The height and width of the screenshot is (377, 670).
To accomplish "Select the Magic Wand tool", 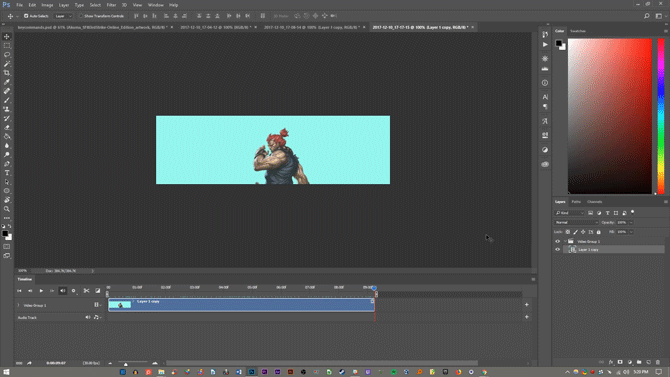I will 7,64.
